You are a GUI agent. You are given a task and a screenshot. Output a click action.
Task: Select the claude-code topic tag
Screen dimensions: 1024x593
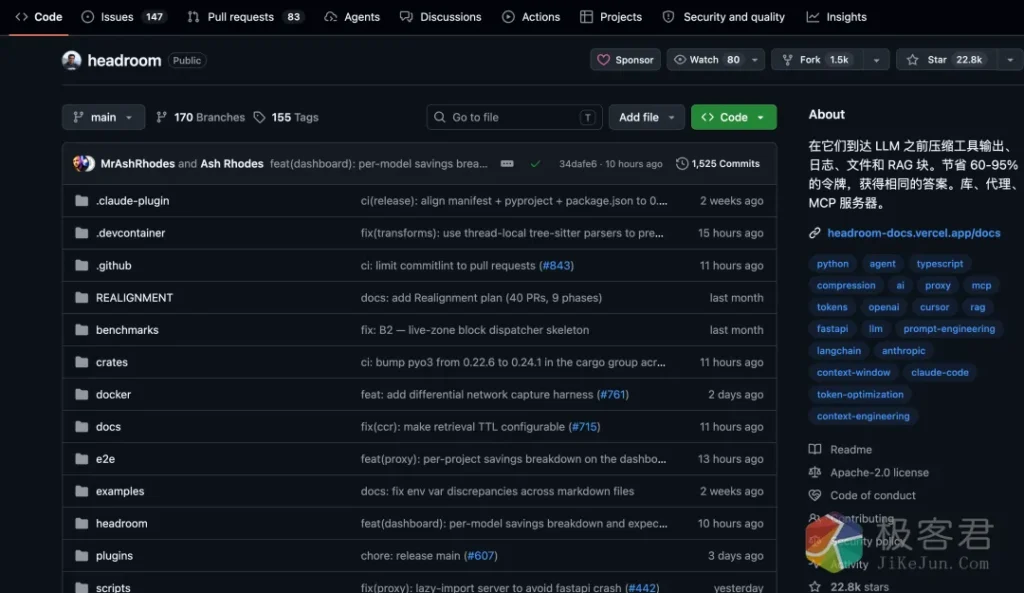coord(939,372)
